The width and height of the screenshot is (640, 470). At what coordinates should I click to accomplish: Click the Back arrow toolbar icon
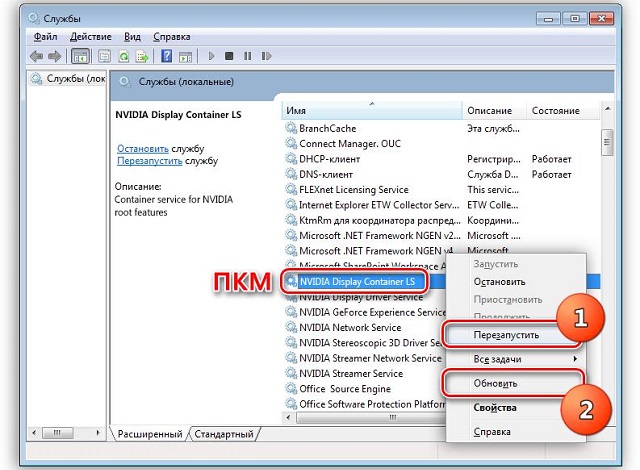(x=37, y=56)
